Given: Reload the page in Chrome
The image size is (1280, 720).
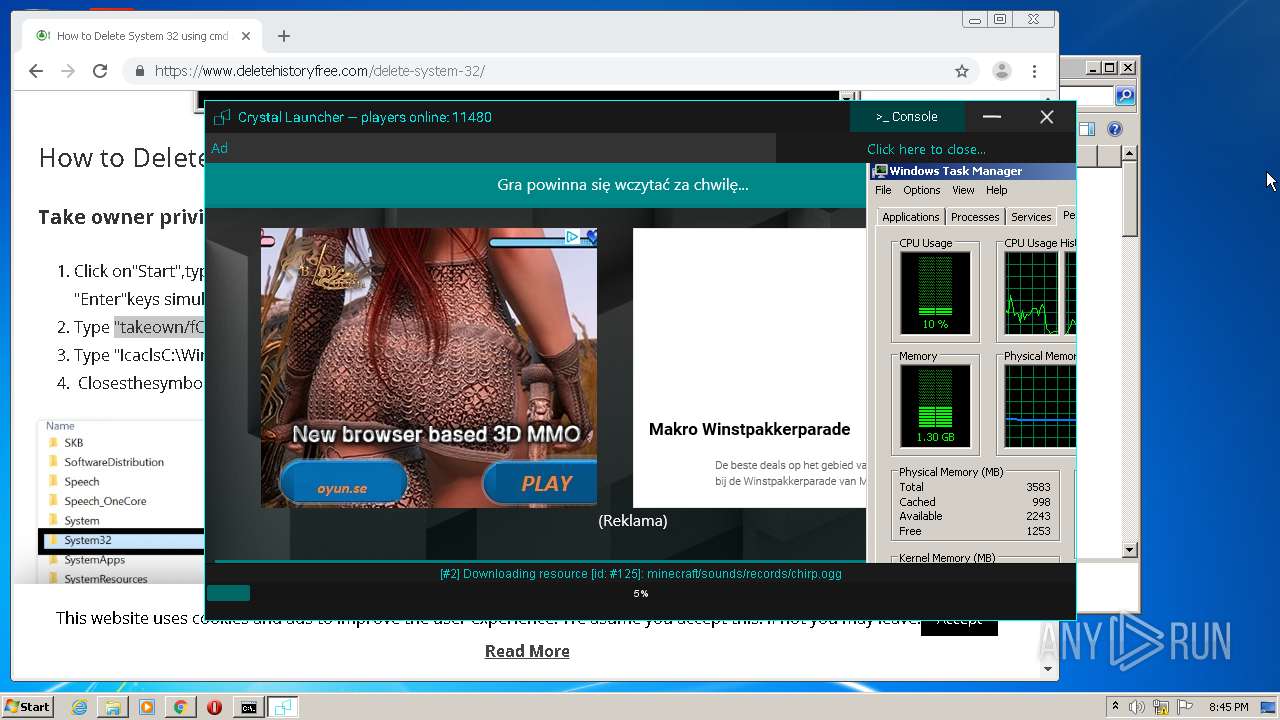Looking at the screenshot, I should [x=100, y=71].
